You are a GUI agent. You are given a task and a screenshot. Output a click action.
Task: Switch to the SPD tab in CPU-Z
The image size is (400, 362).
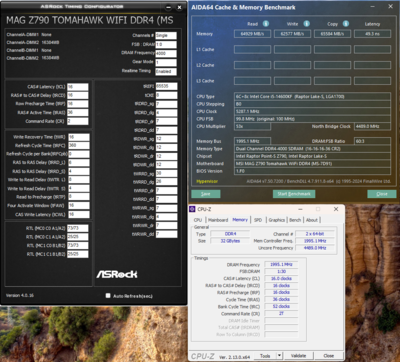[x=258, y=220]
